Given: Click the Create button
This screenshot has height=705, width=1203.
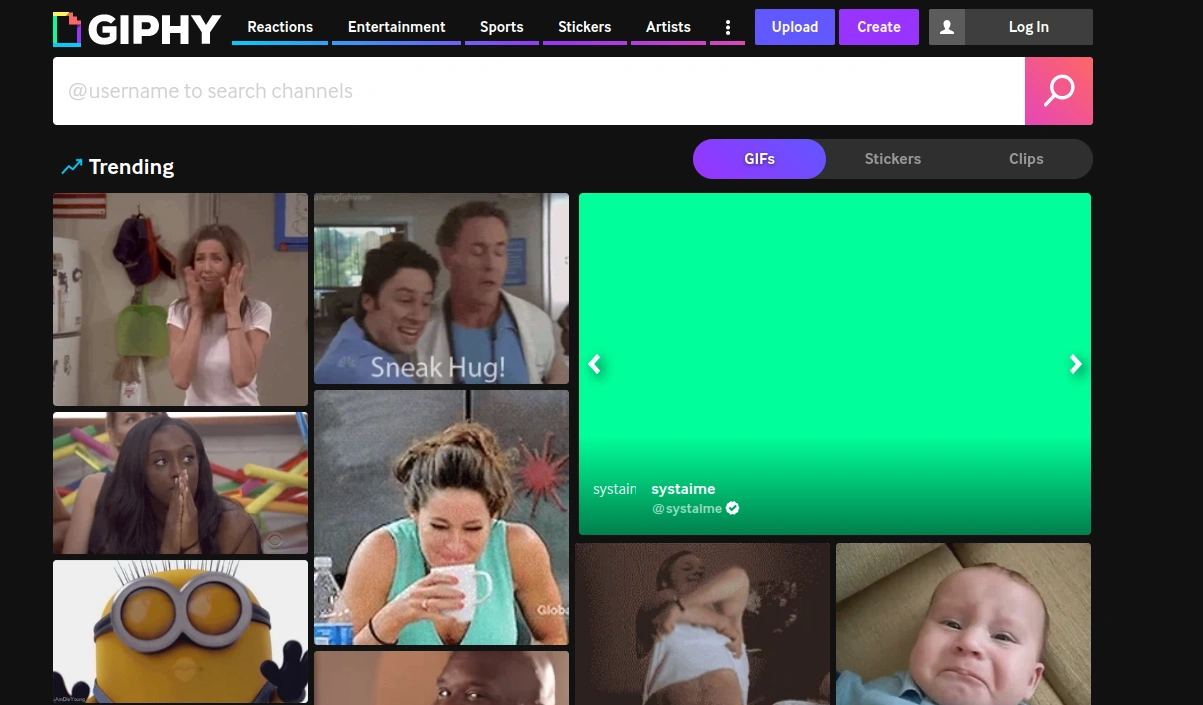Looking at the screenshot, I should [x=878, y=27].
